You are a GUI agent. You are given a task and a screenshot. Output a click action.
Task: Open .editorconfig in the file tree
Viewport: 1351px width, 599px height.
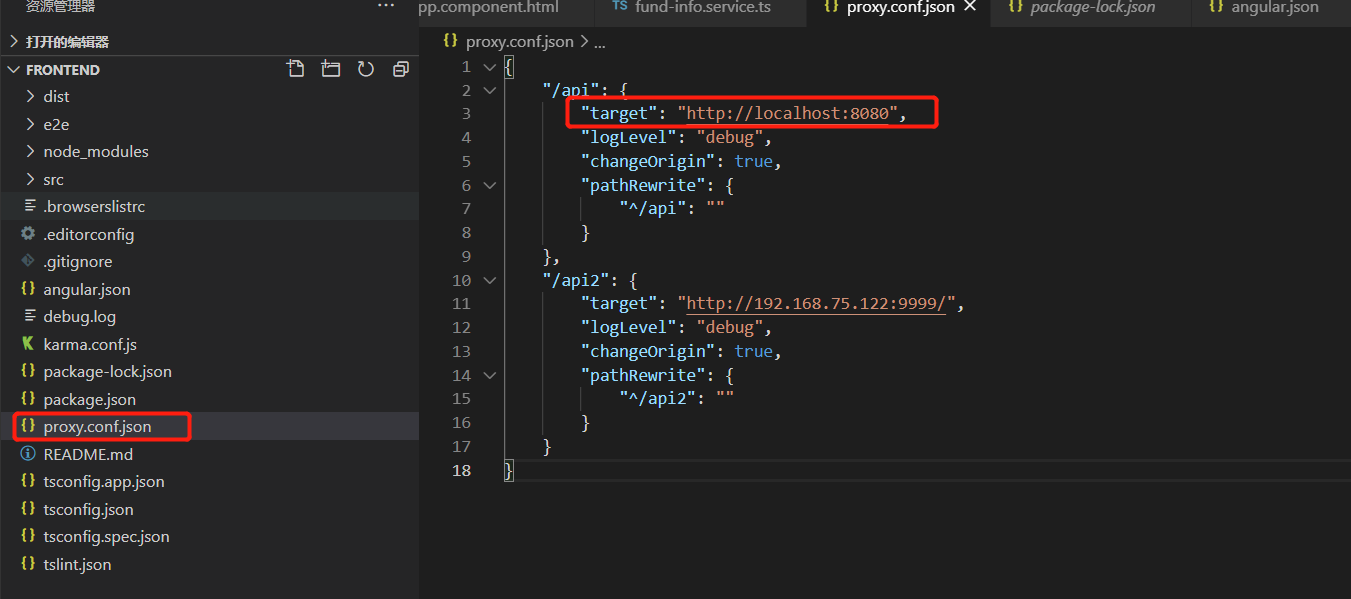tap(209, 234)
